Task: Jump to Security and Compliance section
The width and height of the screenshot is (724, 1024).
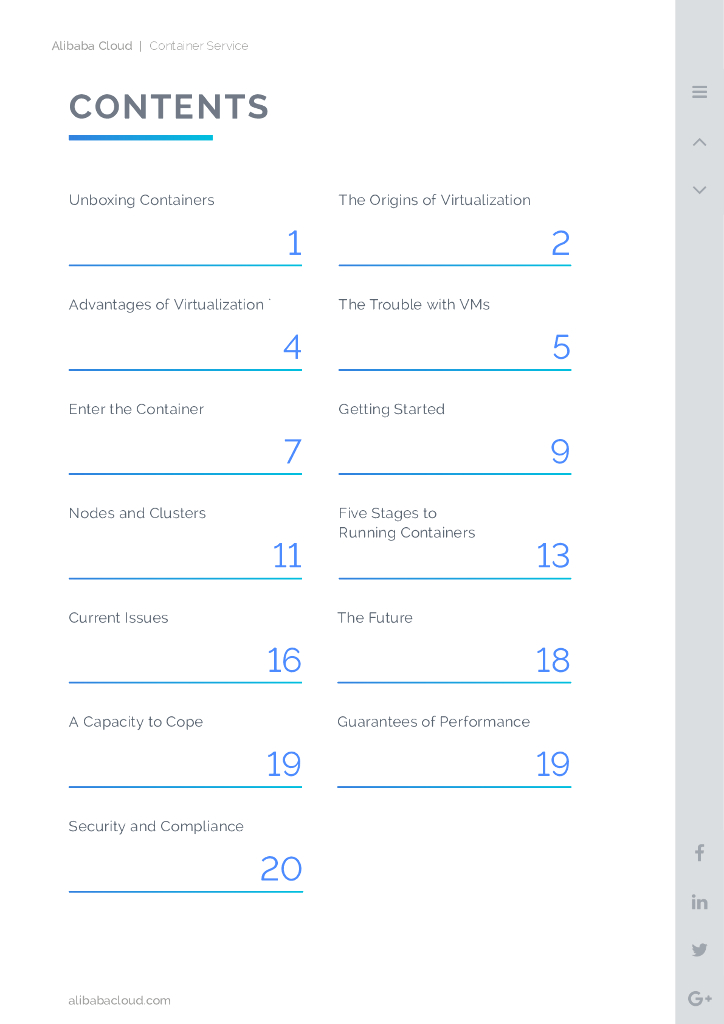Action: click(x=156, y=826)
